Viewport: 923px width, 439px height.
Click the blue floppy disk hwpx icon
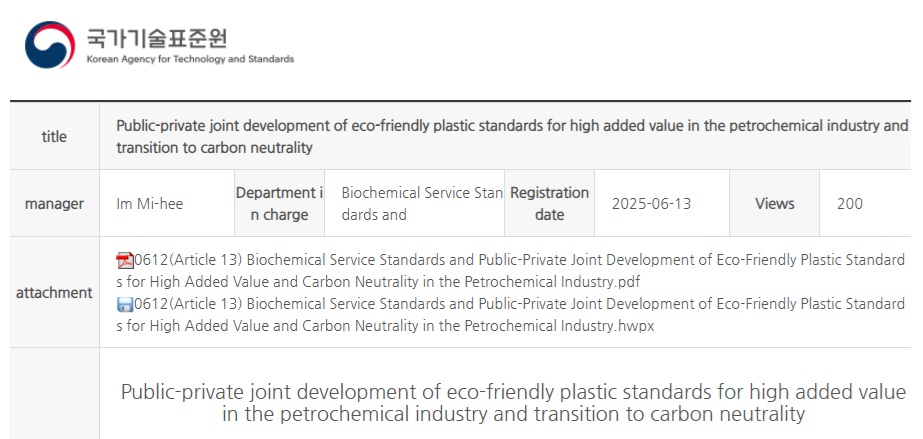point(125,305)
